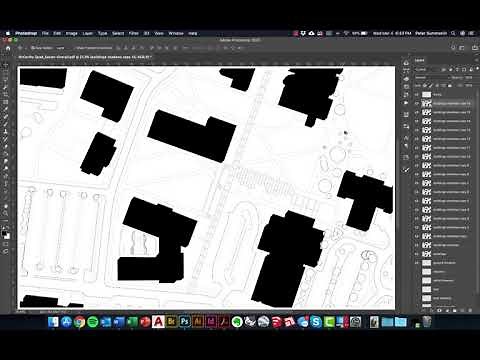Create a new group with the folder icon

tap(455, 310)
